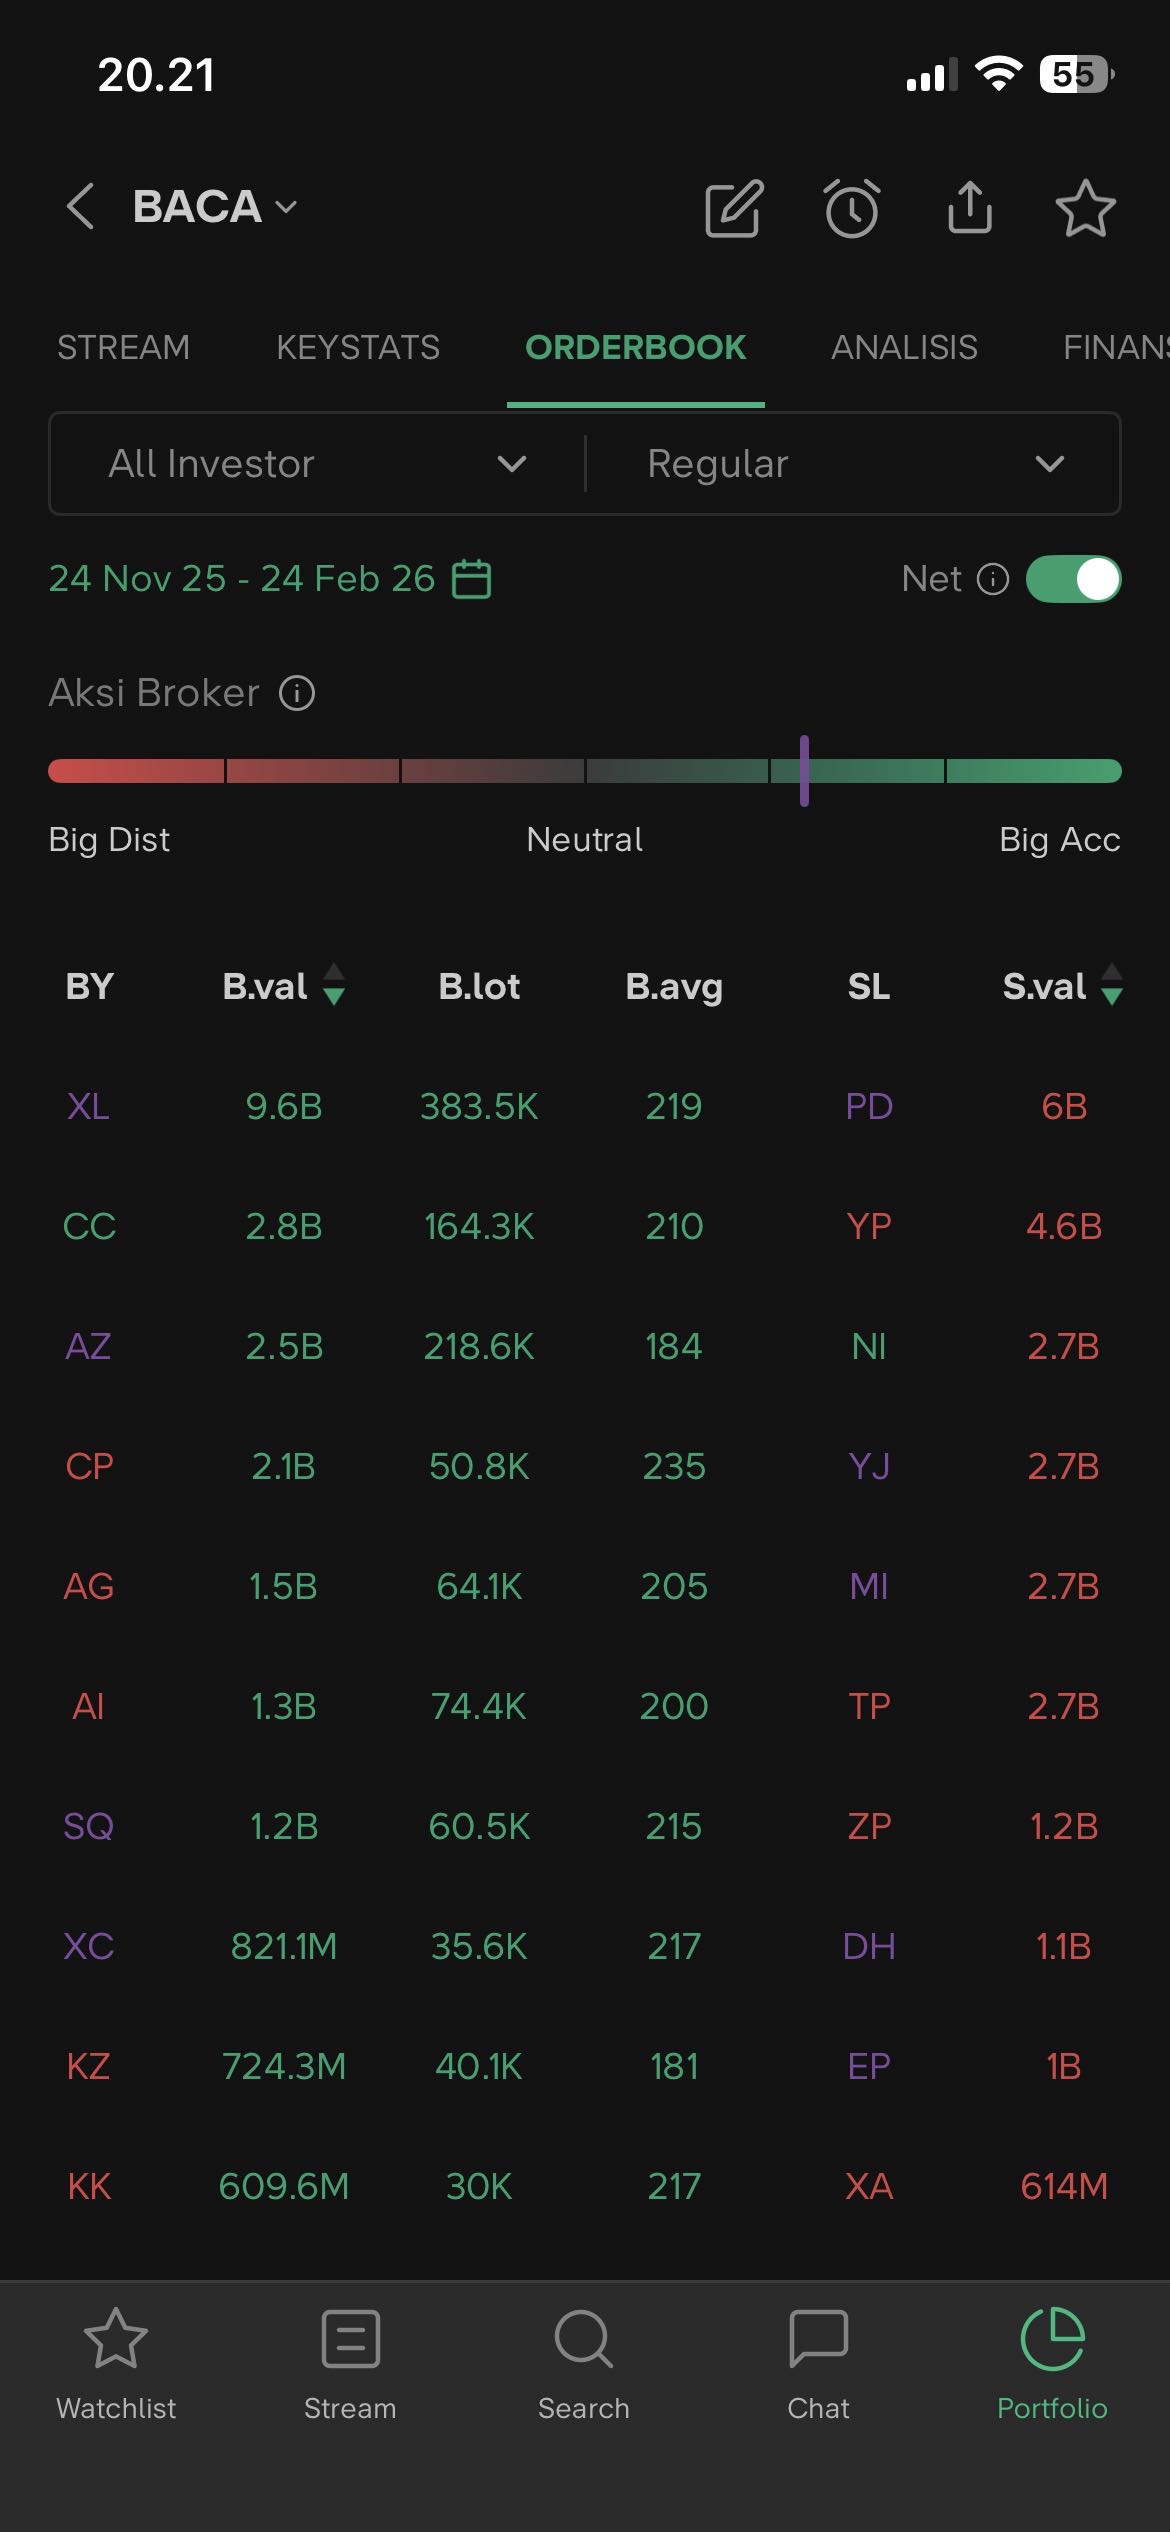
Task: Select broker XL in buyer list
Action: [x=89, y=1106]
